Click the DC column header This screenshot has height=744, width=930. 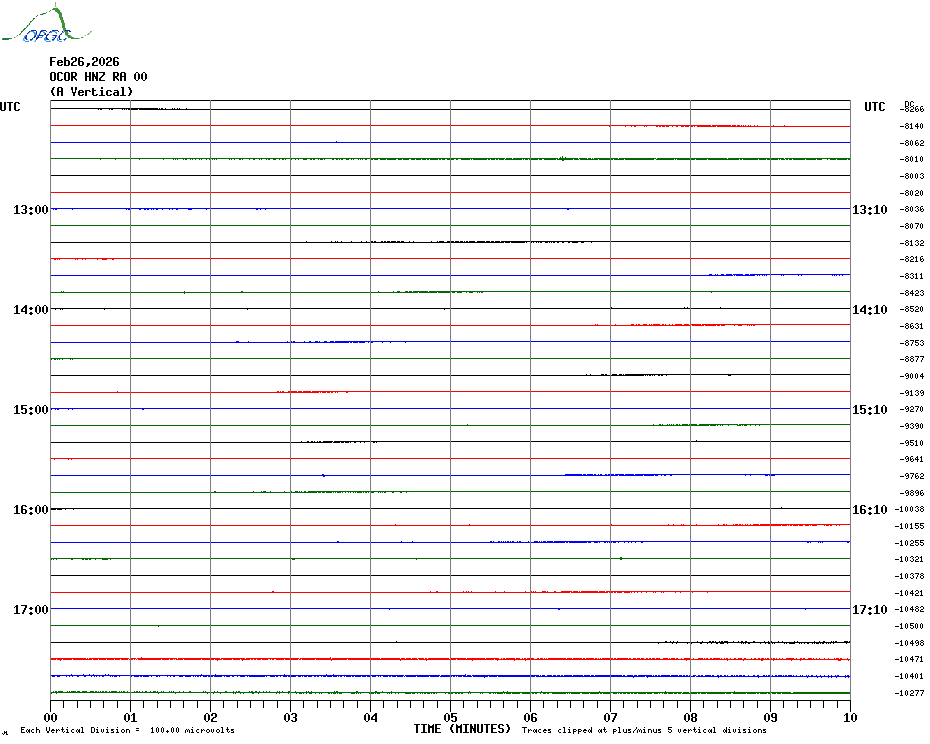[x=909, y=103]
